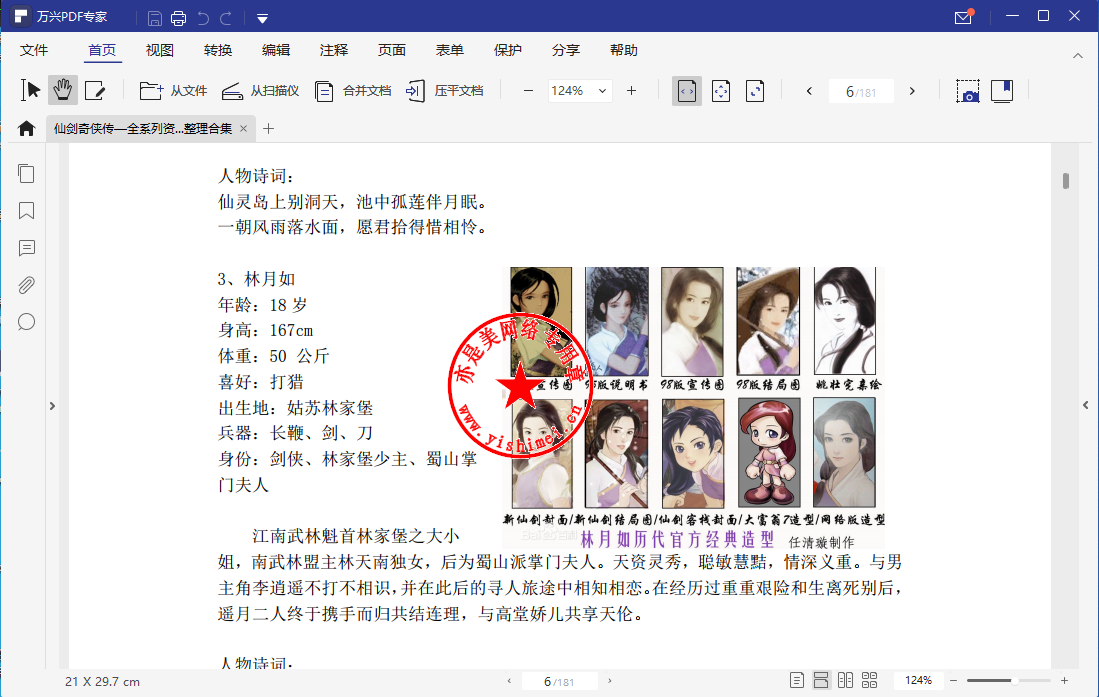Open the quick access customize dropdown
This screenshot has height=697, width=1099.
(x=262, y=18)
